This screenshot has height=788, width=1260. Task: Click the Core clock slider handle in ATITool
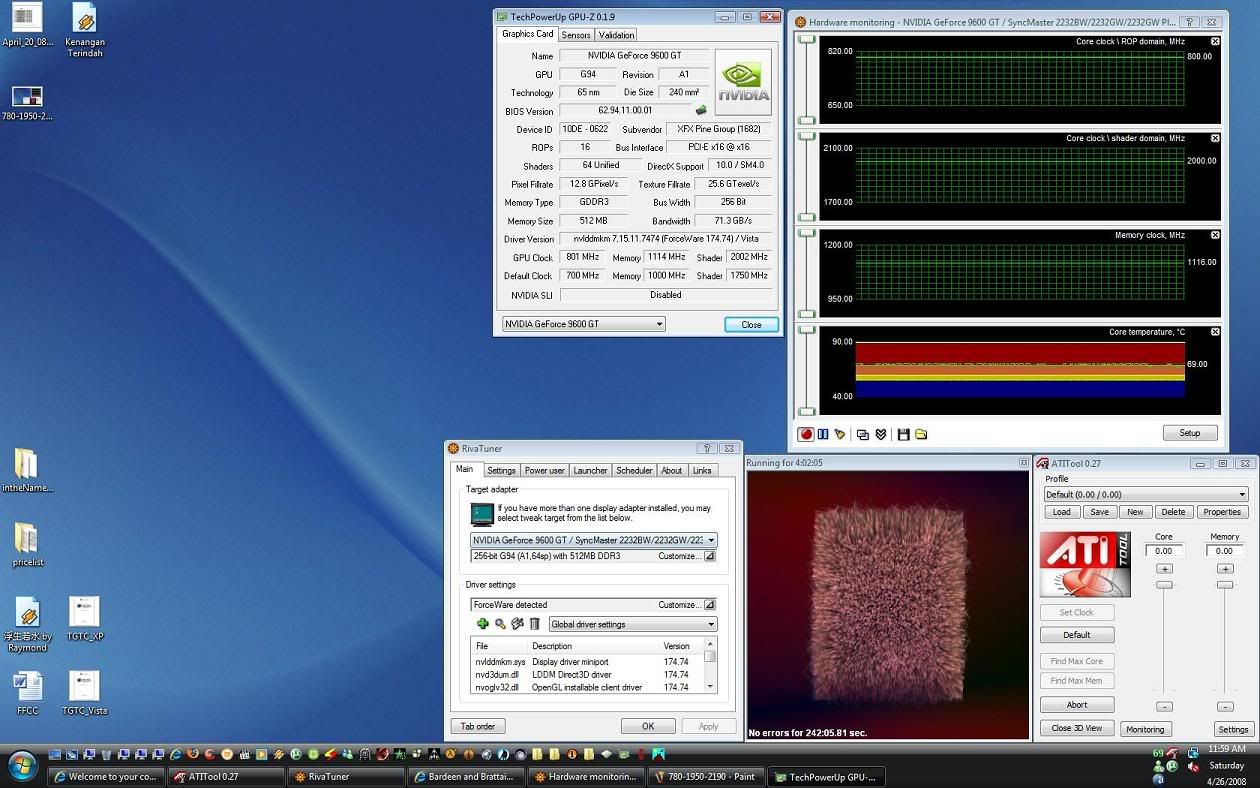tap(1164, 584)
